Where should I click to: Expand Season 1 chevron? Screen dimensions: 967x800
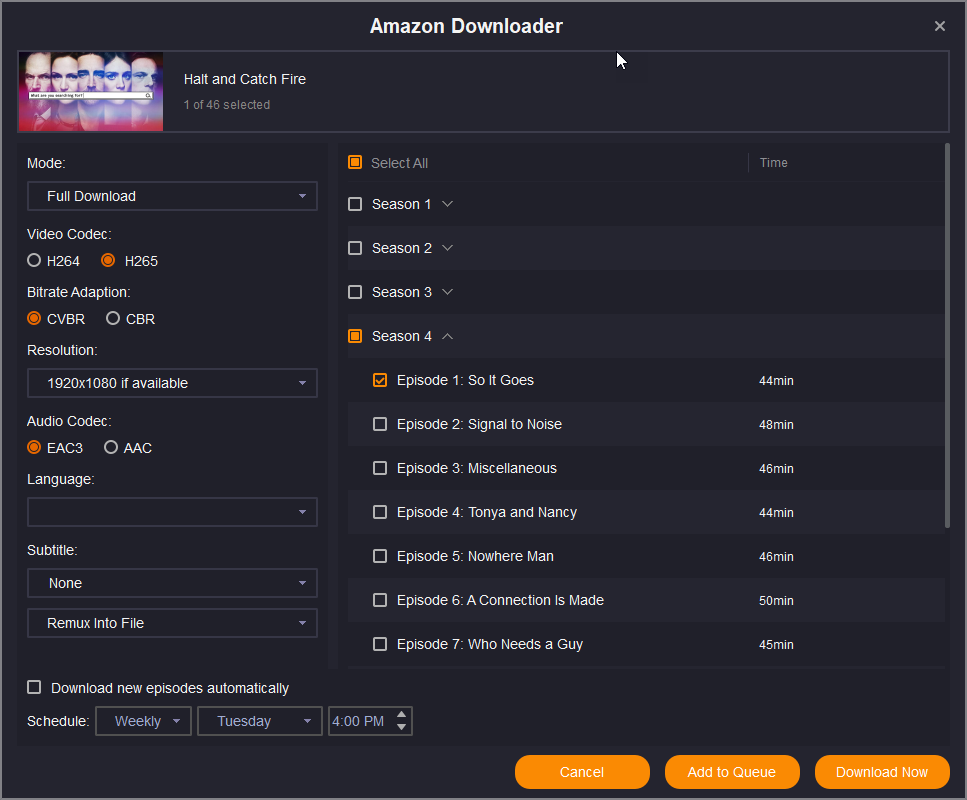[x=447, y=204]
